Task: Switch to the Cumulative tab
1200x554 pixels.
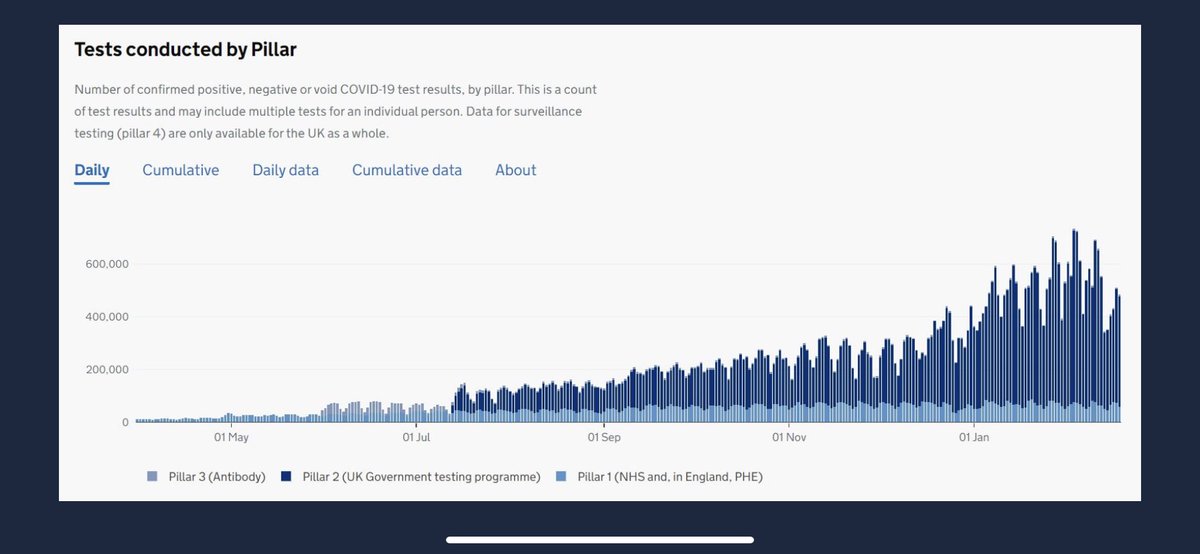Action: 181,170
